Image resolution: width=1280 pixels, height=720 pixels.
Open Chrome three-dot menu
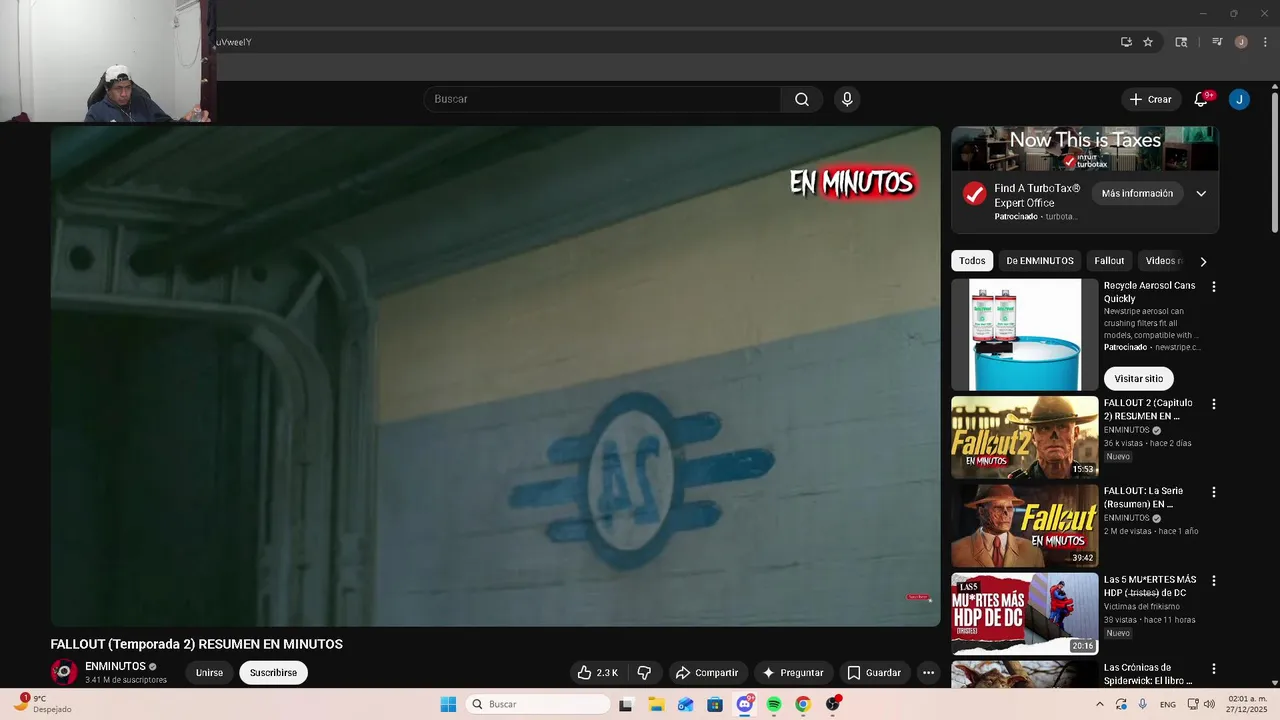click(x=1265, y=42)
